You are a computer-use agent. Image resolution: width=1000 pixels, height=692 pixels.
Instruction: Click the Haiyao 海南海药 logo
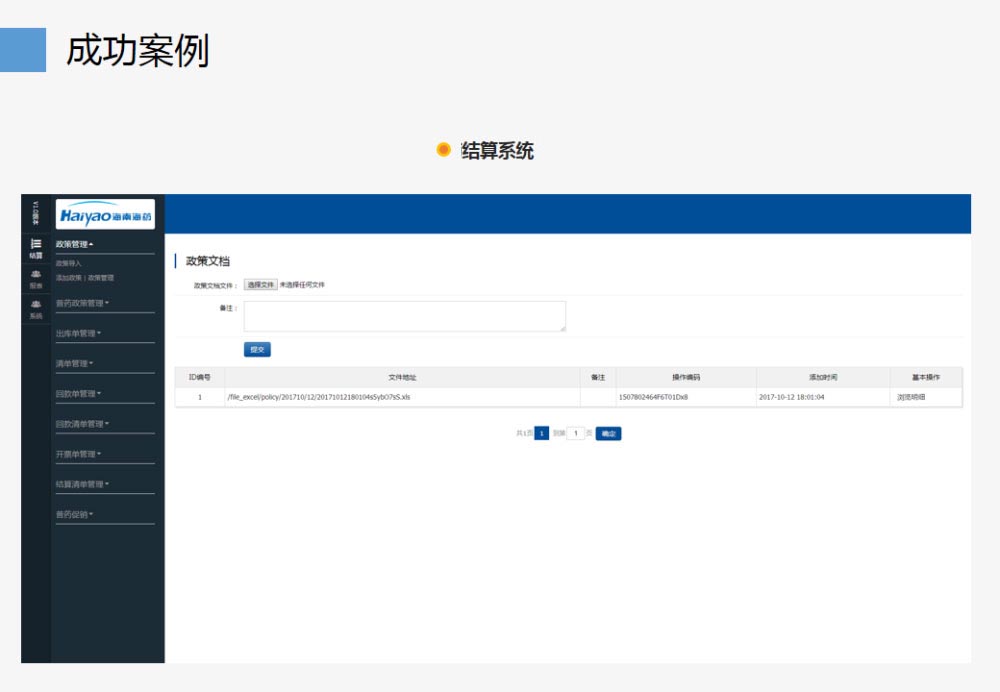pyautogui.click(x=105, y=215)
